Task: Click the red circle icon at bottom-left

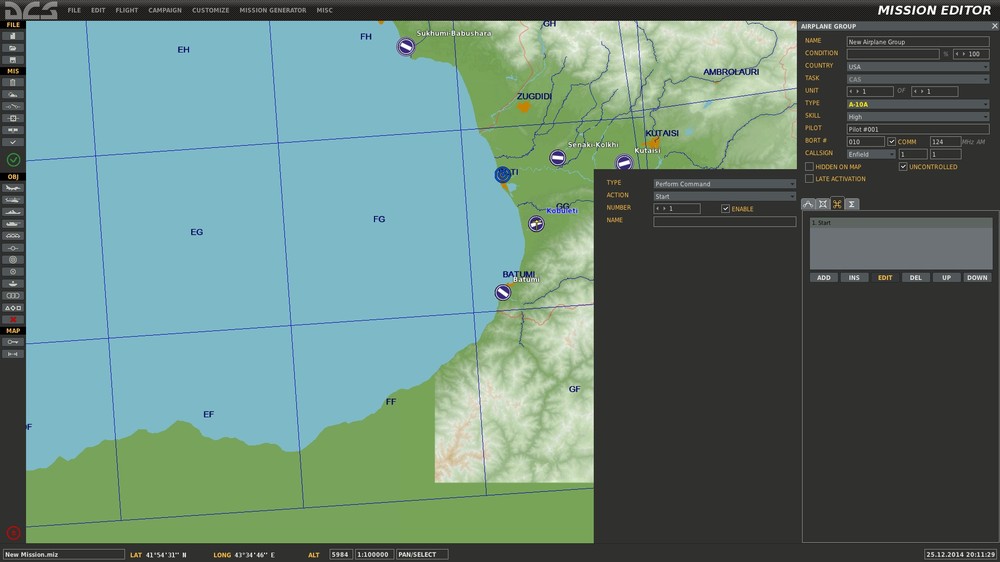Action: coord(13,533)
